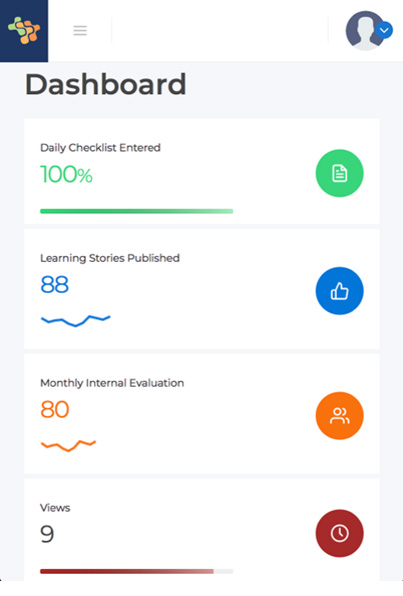Open Learning Stories Published label

click(x=110, y=258)
